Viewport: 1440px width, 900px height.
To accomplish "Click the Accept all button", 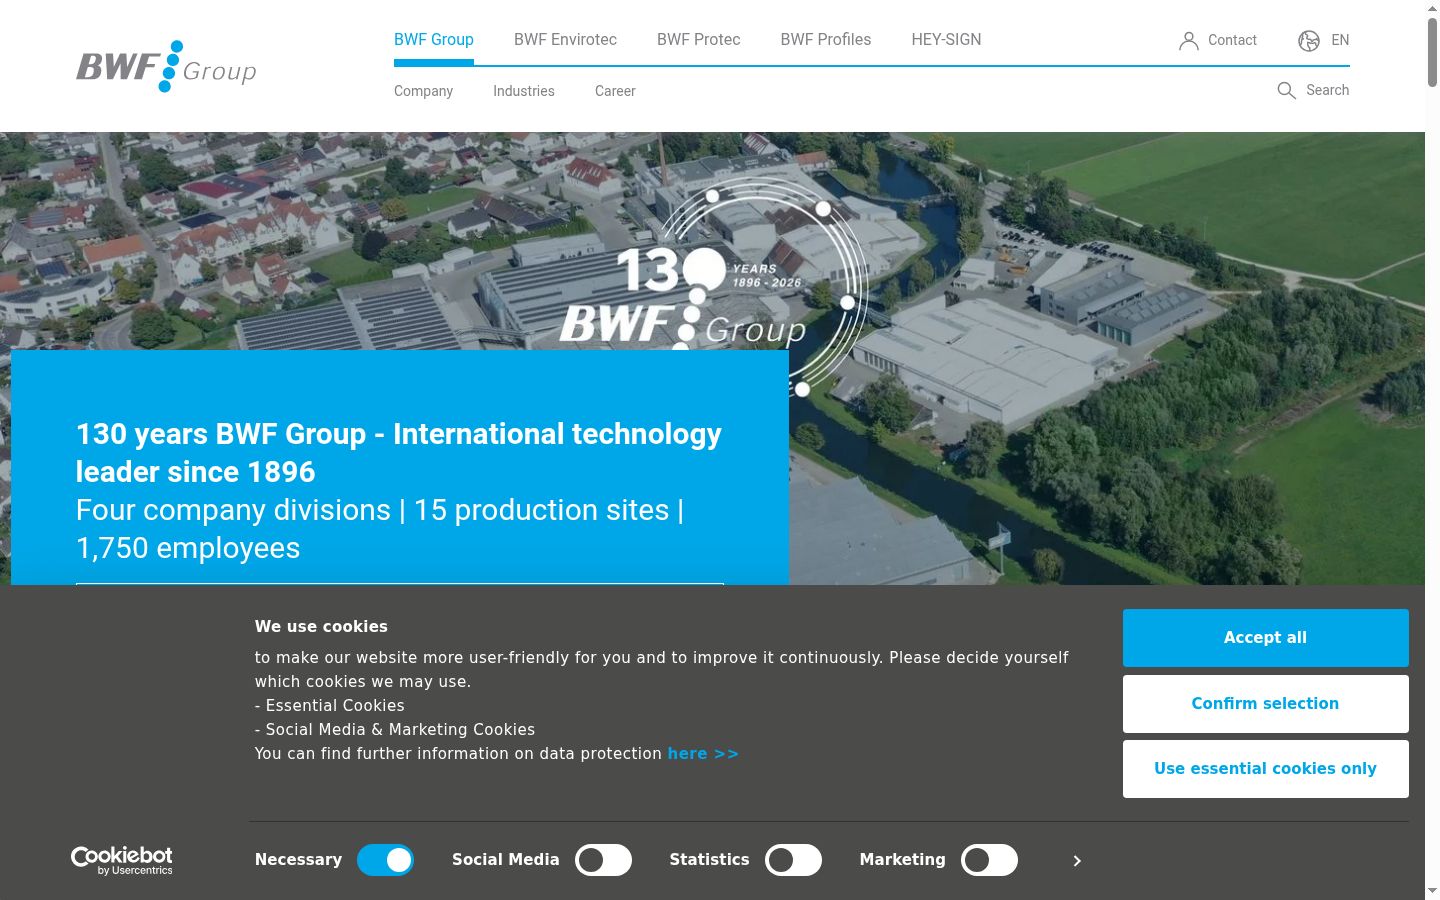I will pos(1265,638).
